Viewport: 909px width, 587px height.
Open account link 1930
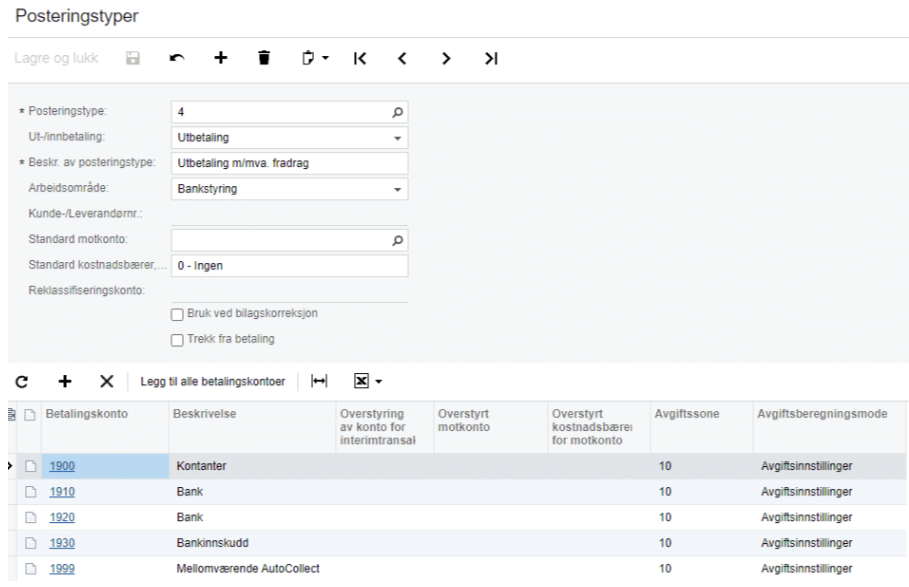pos(62,543)
